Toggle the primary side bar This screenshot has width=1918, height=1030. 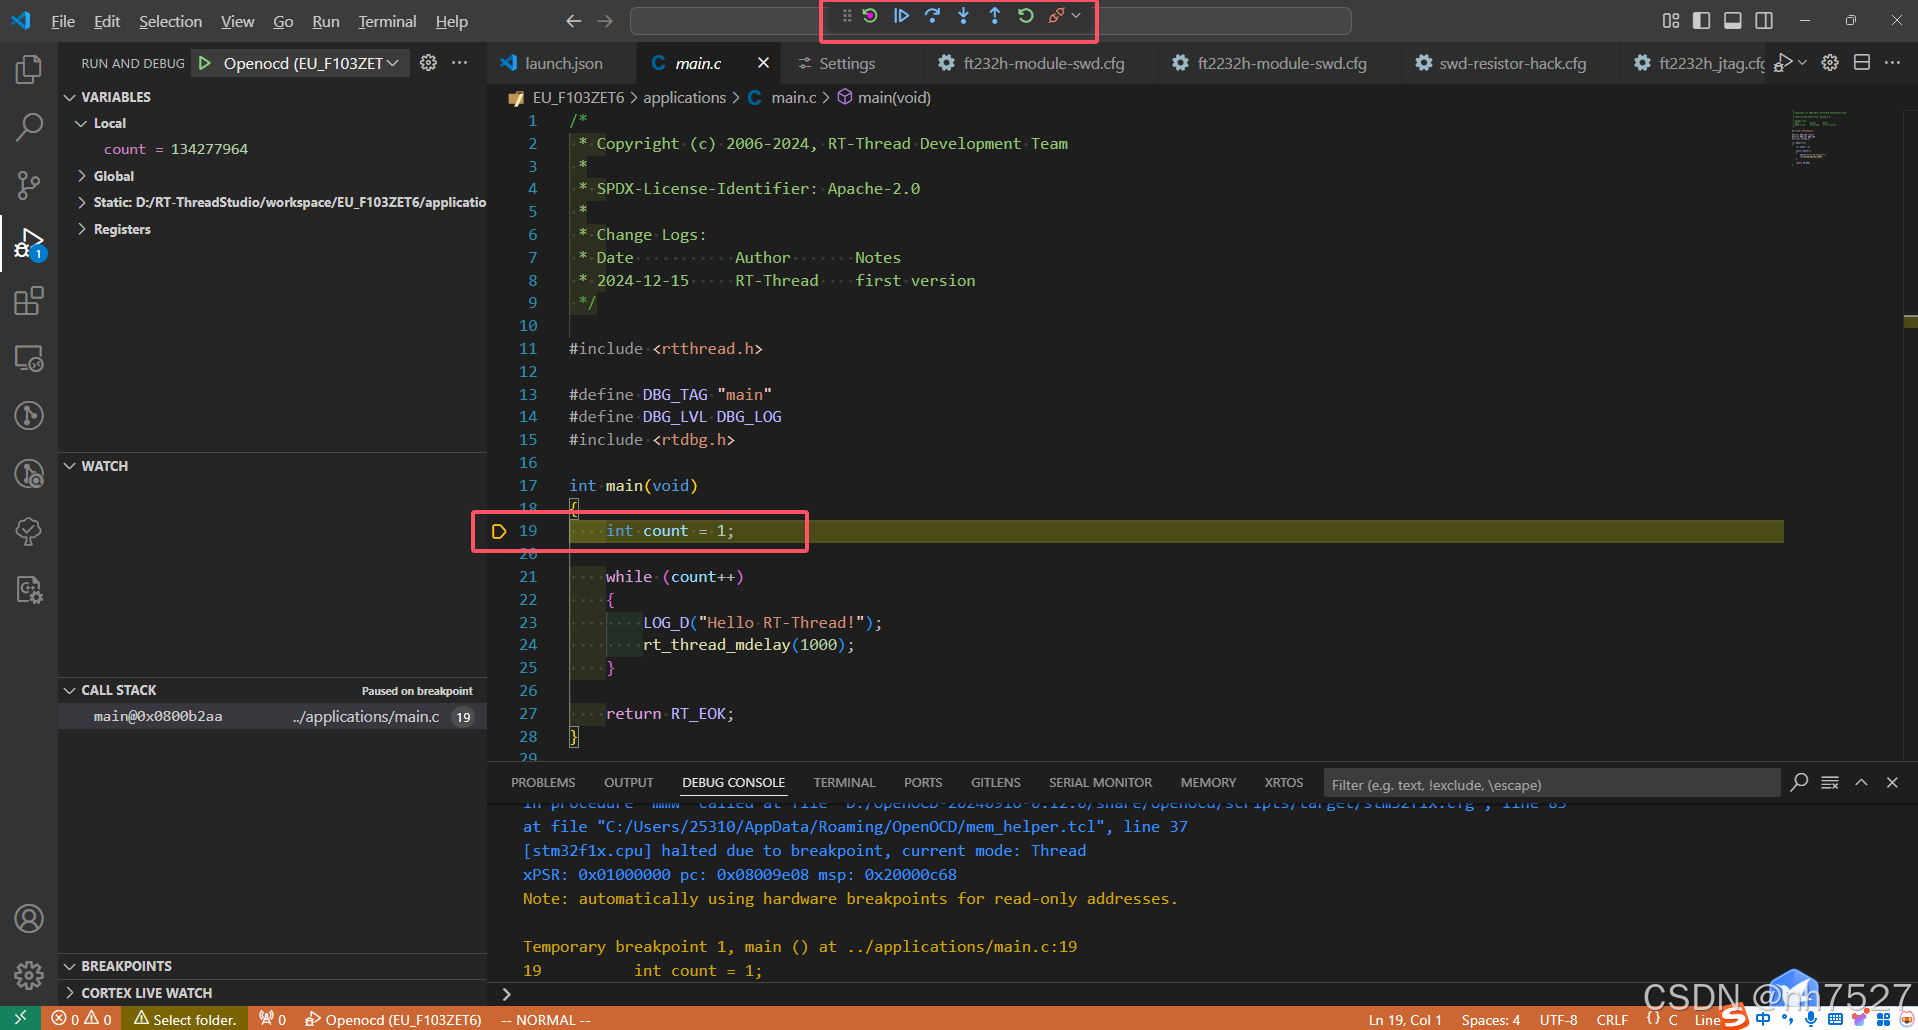(x=1701, y=20)
